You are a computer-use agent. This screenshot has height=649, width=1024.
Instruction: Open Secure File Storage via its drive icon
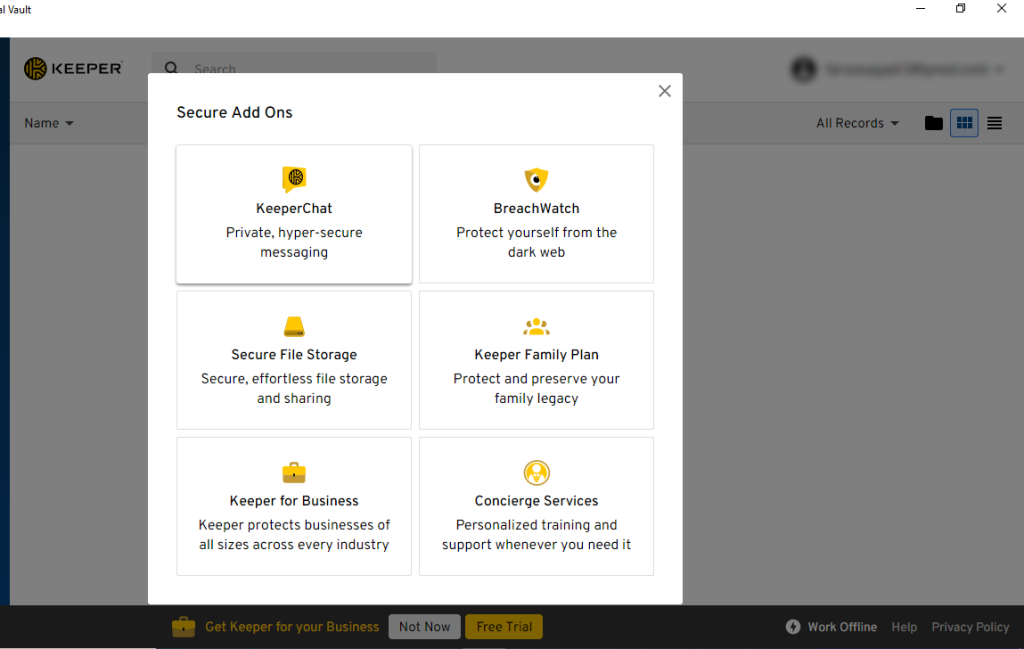(293, 326)
